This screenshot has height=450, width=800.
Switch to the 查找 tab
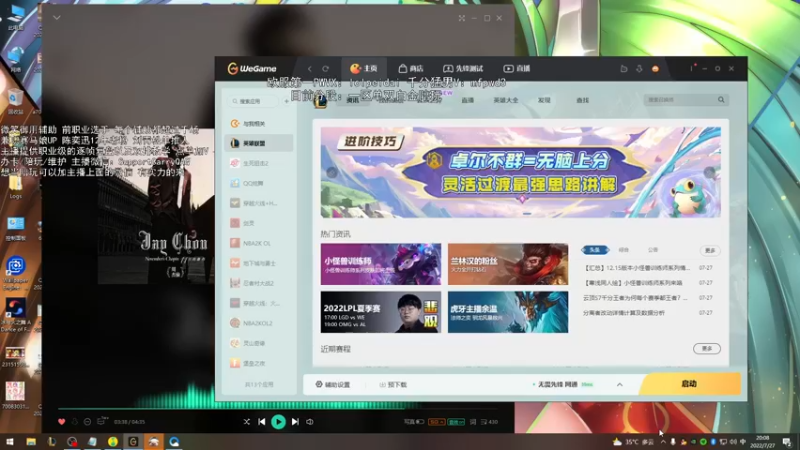(582, 101)
